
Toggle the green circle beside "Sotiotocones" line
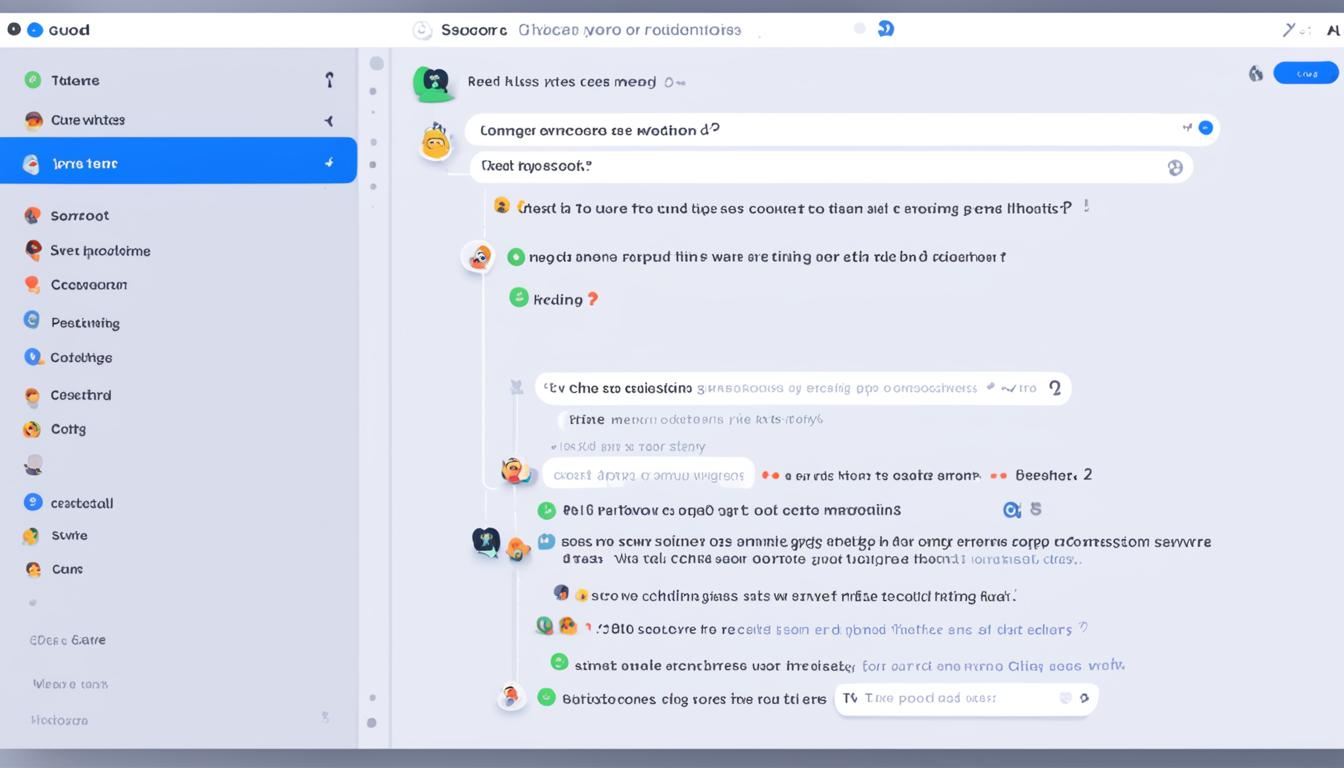546,698
